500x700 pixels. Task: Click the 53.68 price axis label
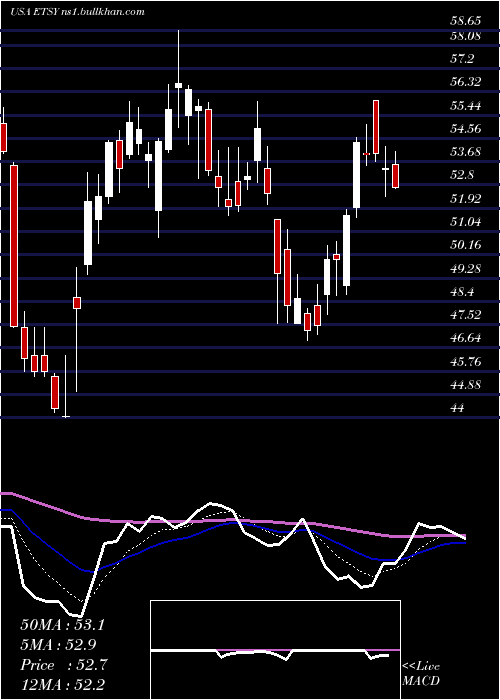[x=466, y=152]
